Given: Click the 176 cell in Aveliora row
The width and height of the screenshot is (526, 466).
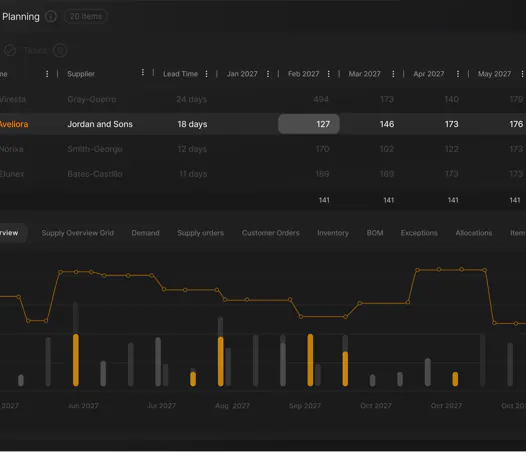Looking at the screenshot, I should 516,124.
